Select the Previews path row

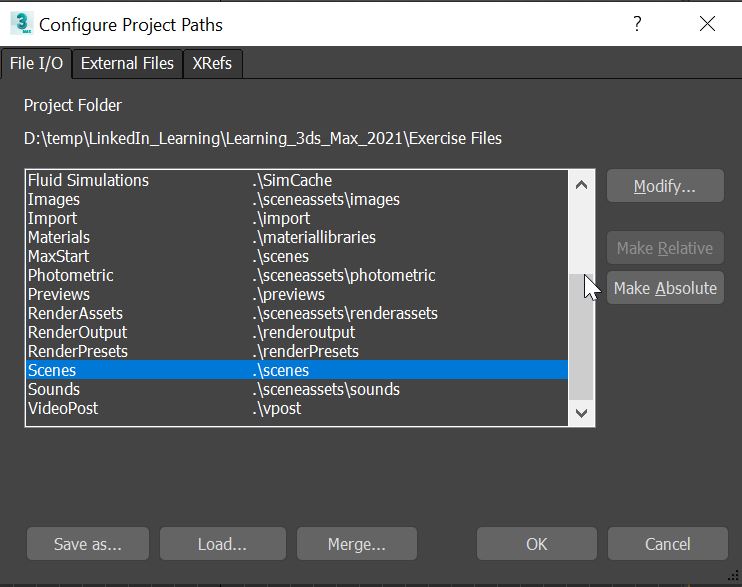pos(297,294)
